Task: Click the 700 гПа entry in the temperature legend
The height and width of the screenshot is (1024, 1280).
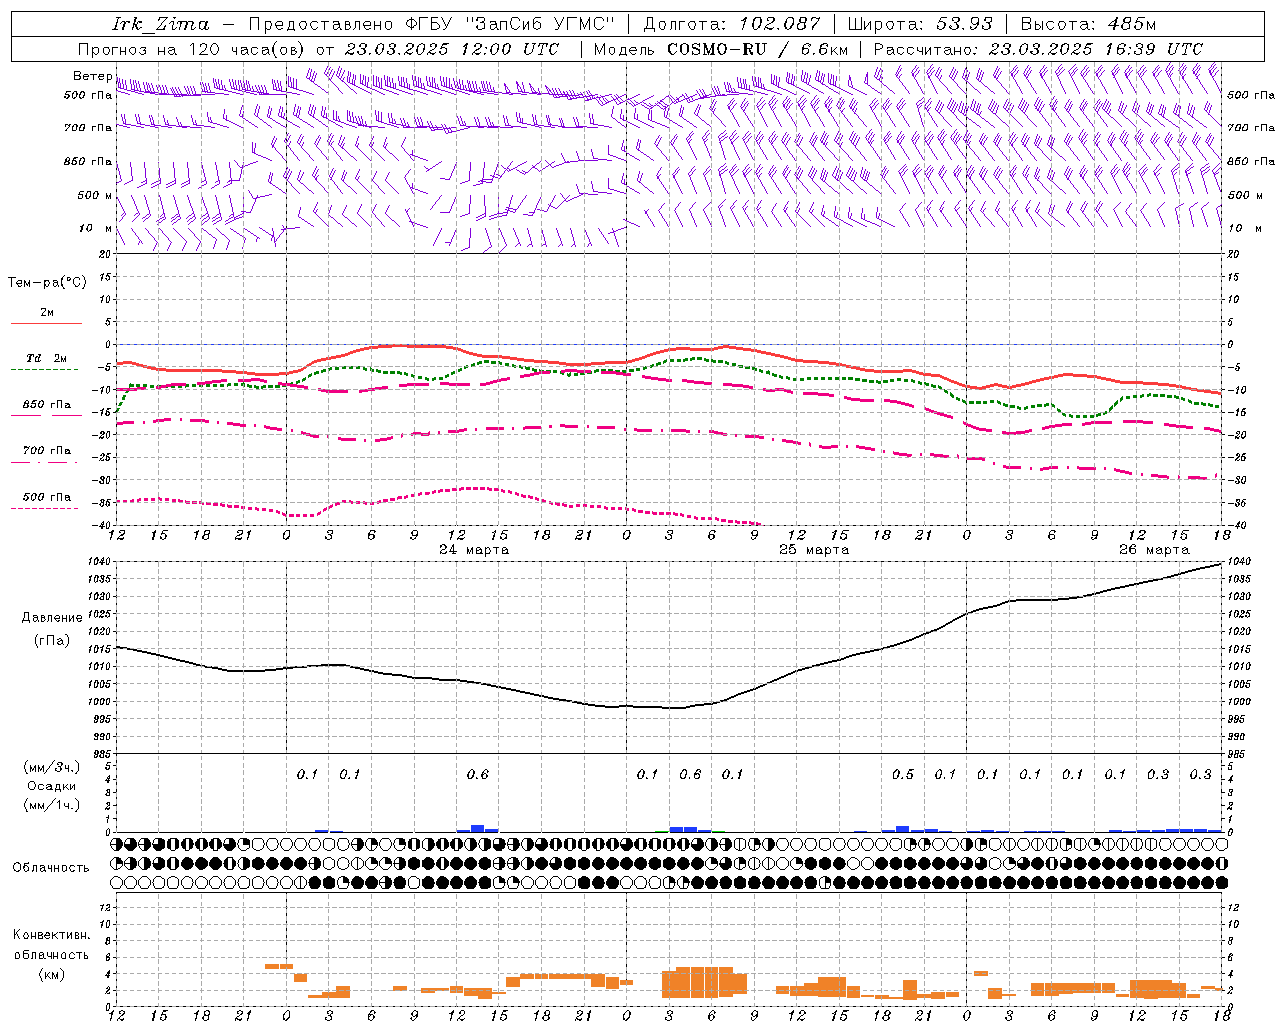Action: [47, 451]
